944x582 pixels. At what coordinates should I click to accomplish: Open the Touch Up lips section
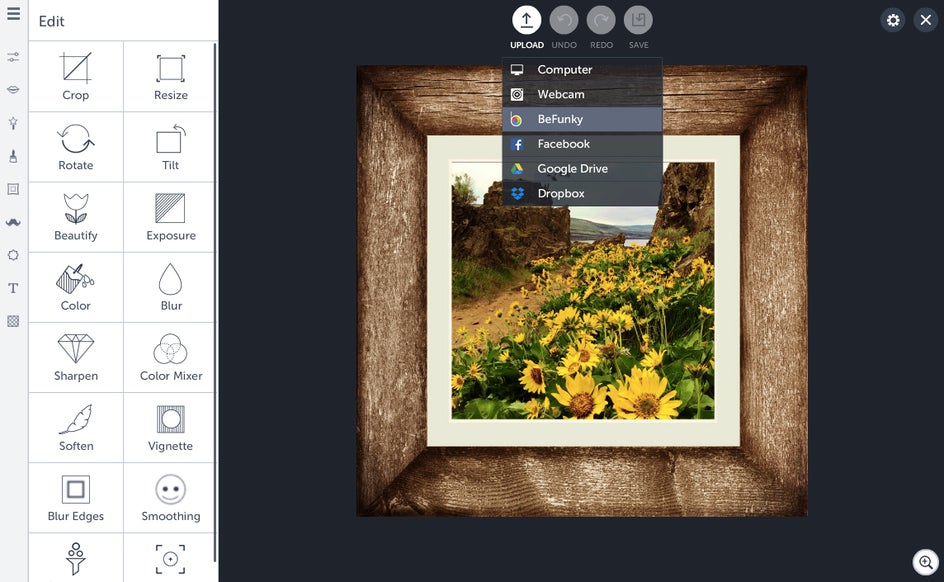[x=13, y=90]
